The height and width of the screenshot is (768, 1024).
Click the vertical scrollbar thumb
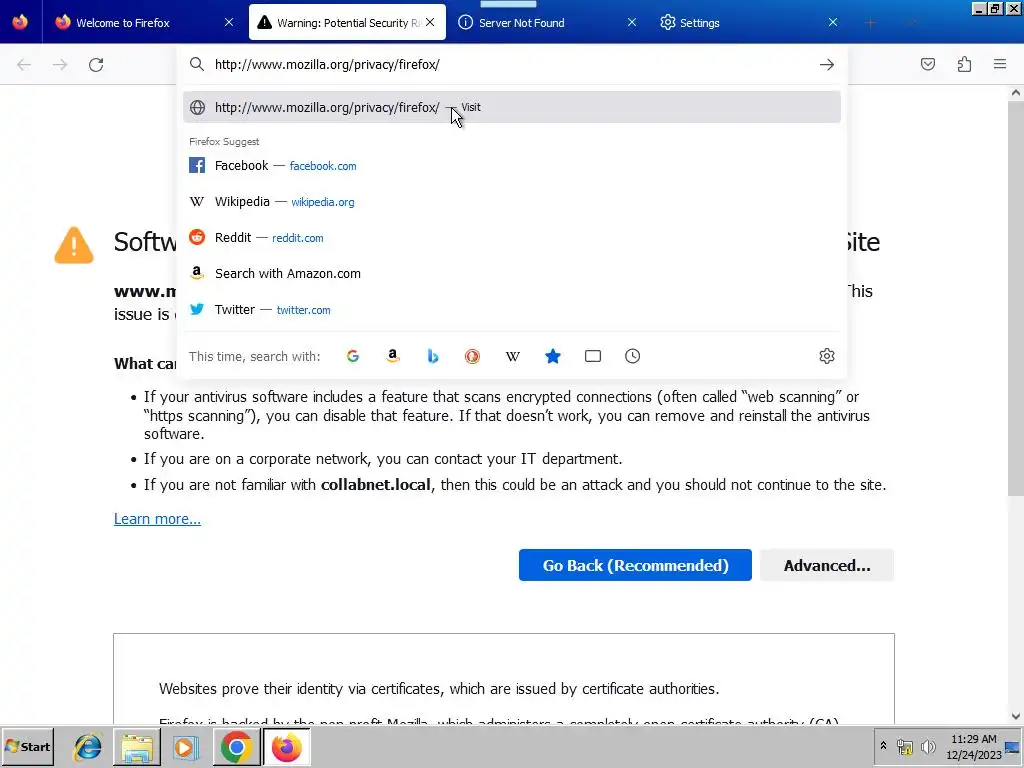(x=1016, y=298)
